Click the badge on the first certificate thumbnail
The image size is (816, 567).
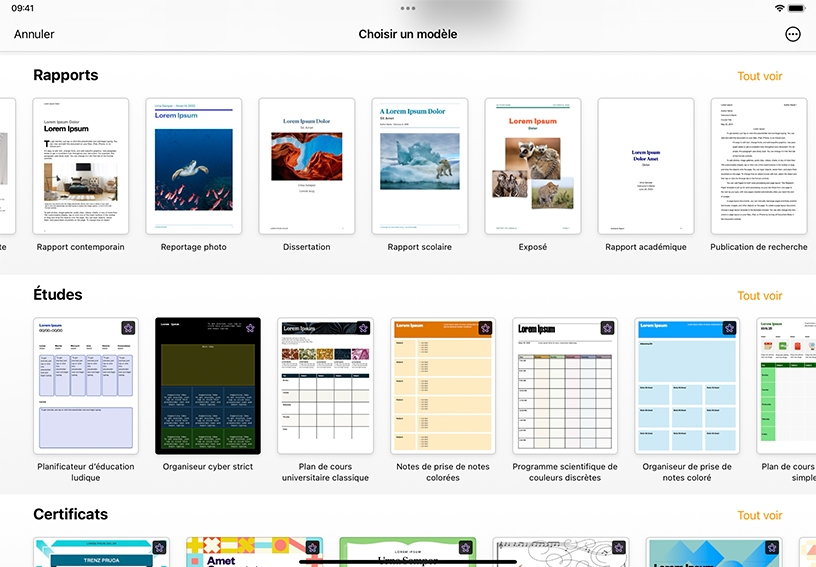tap(159, 547)
